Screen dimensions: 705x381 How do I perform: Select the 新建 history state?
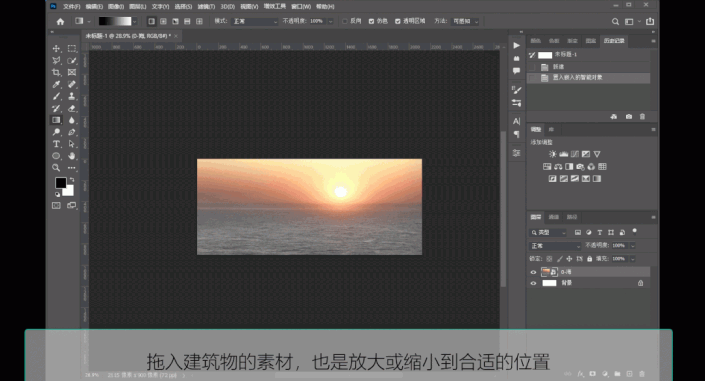pos(589,67)
